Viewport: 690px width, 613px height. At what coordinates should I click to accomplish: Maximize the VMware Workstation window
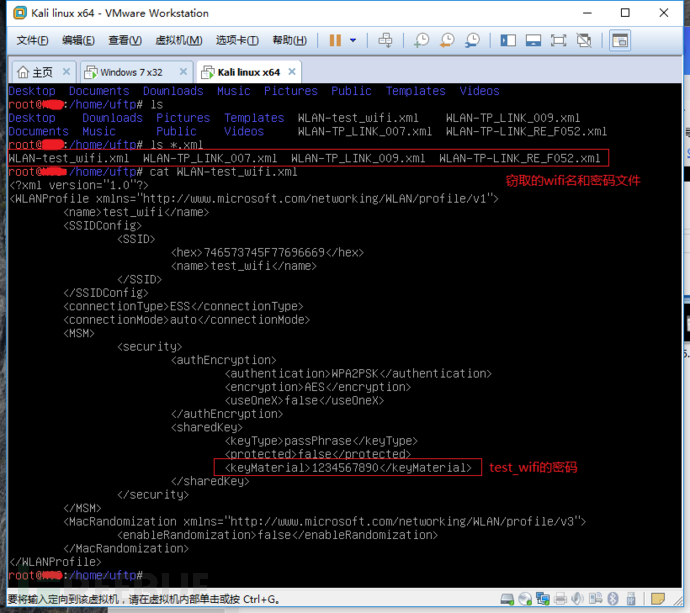[x=625, y=13]
